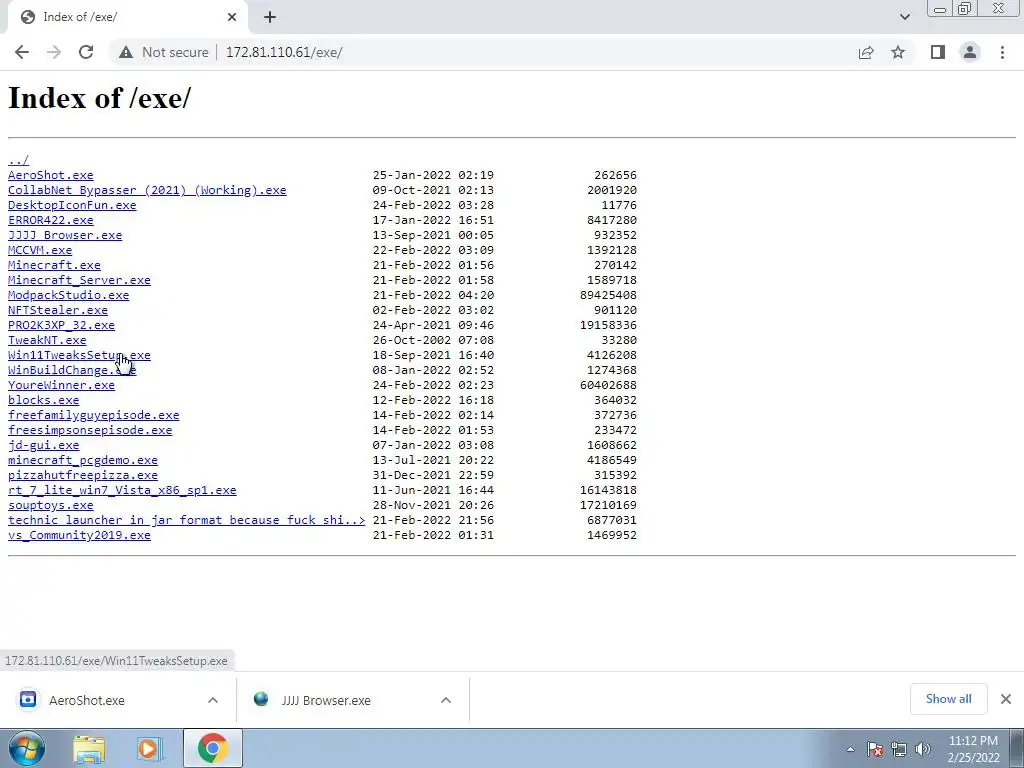Launch Windows Media Player from taskbar
Image resolution: width=1024 pixels, height=768 pixels.
coord(149,748)
